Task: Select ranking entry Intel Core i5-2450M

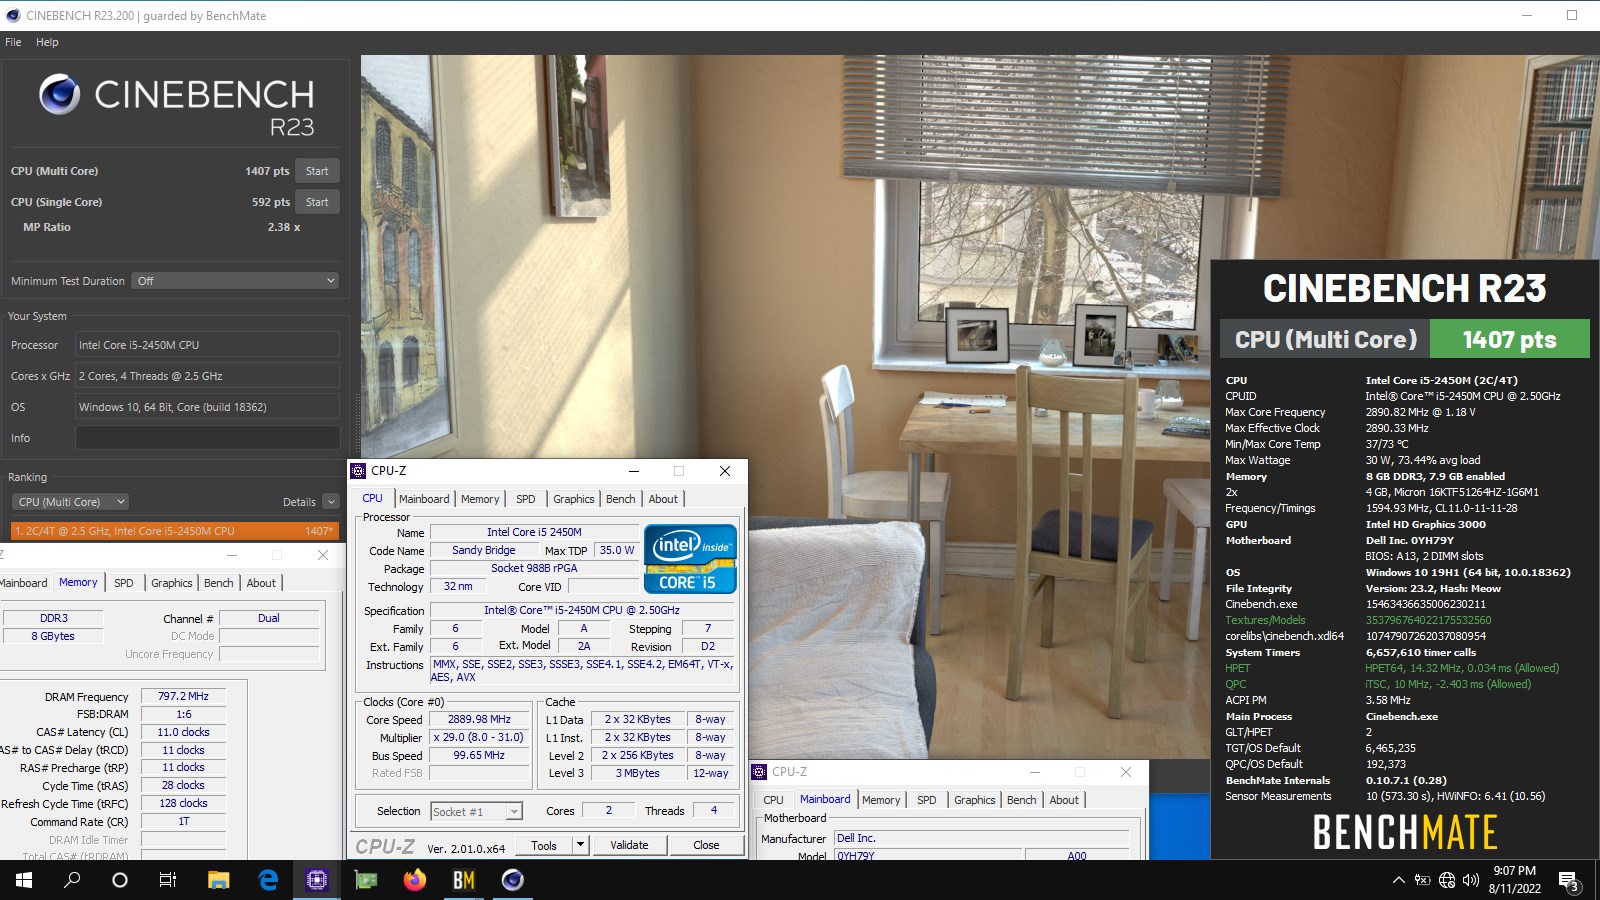Action: click(174, 531)
